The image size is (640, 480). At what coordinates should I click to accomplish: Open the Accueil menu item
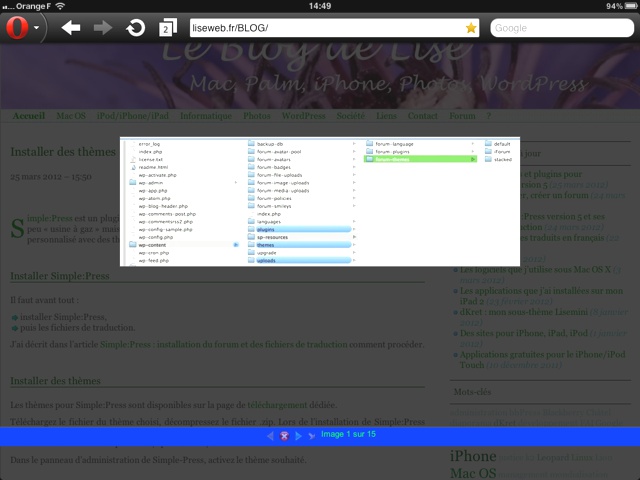(29, 116)
